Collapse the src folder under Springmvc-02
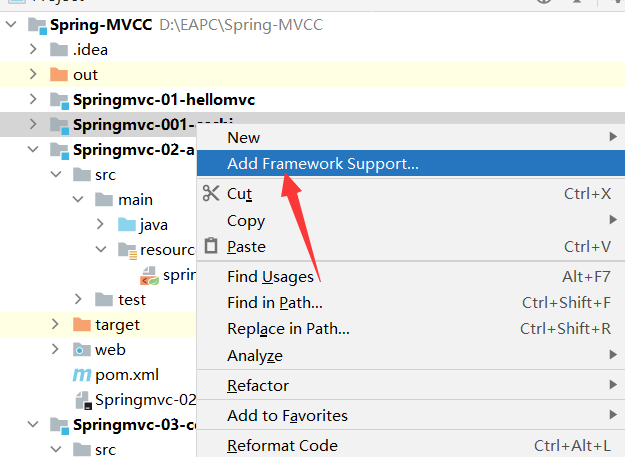Image resolution: width=625 pixels, height=457 pixels. click(x=56, y=175)
